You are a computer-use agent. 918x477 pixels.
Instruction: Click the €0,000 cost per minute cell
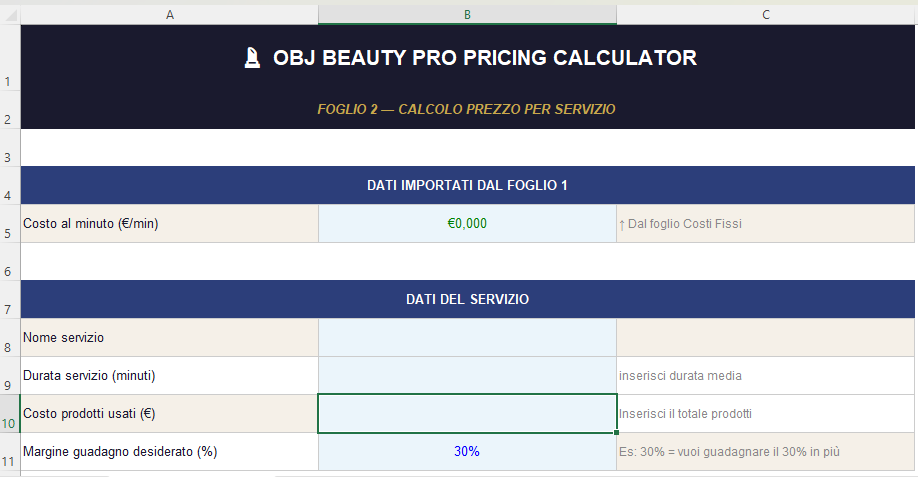tap(467, 224)
